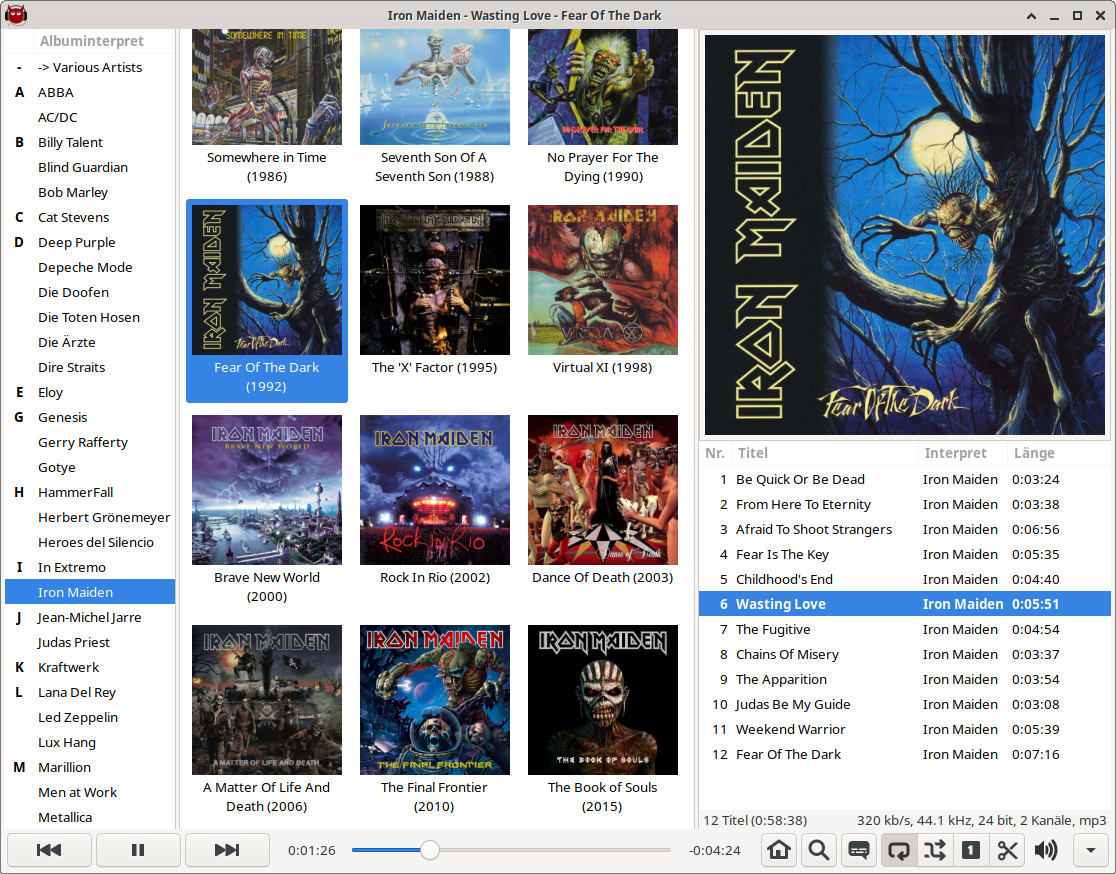
Task: Go to the home view
Action: click(779, 850)
